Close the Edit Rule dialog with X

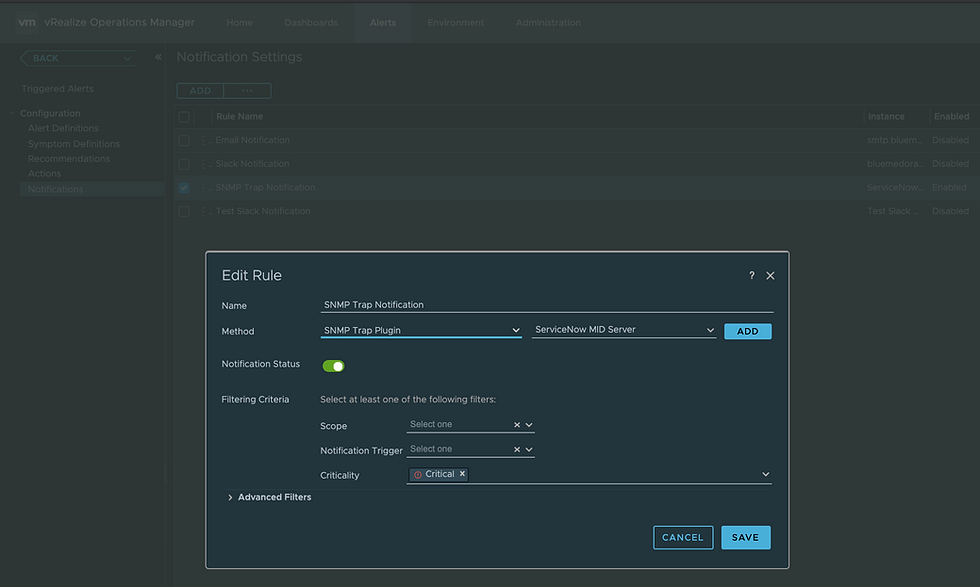[770, 276]
